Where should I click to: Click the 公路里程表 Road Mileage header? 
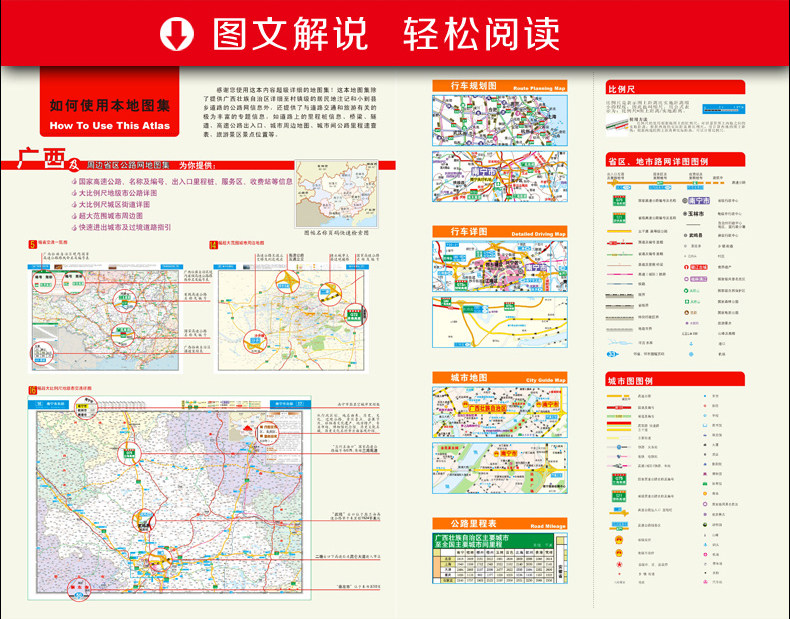(500, 523)
